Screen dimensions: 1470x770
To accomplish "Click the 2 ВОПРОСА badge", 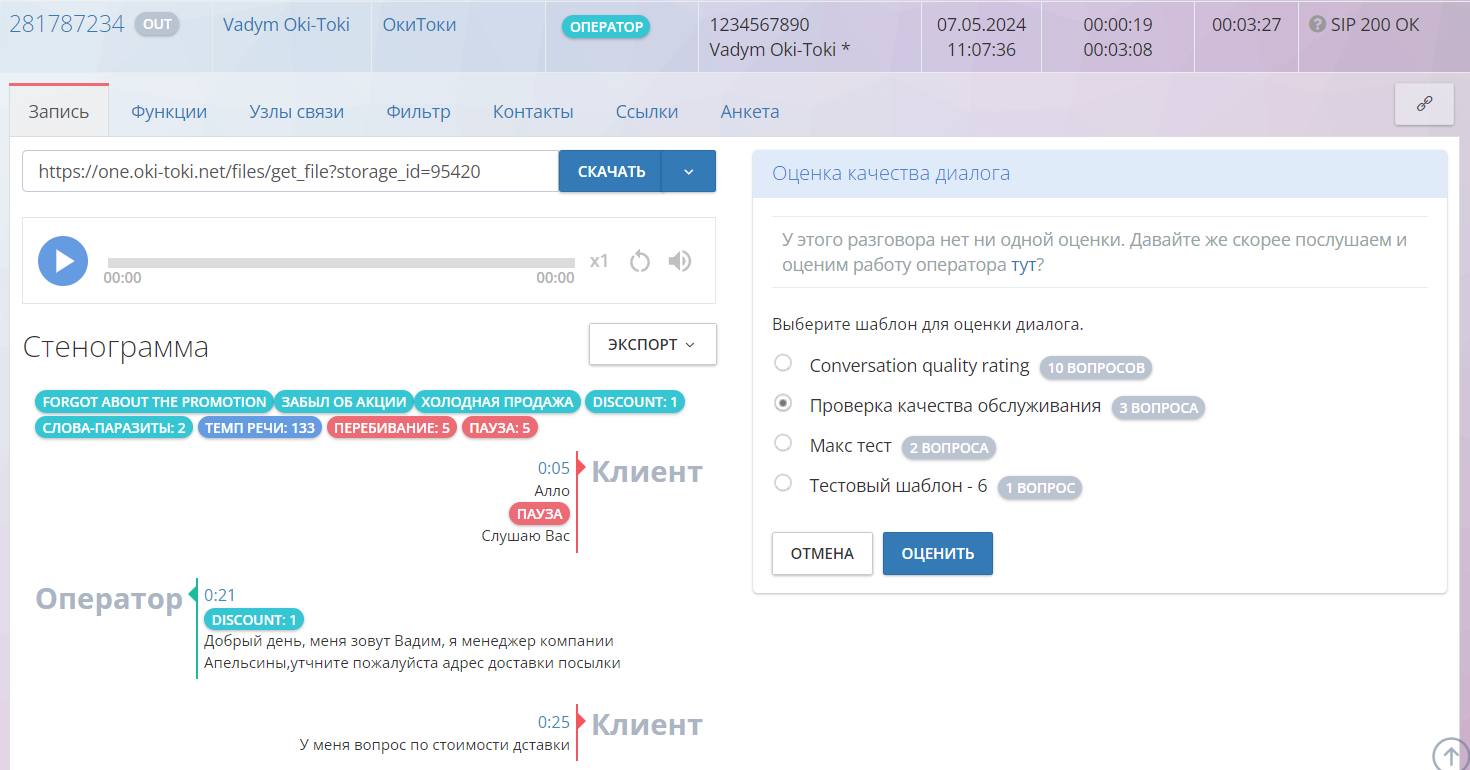I will coord(949,448).
